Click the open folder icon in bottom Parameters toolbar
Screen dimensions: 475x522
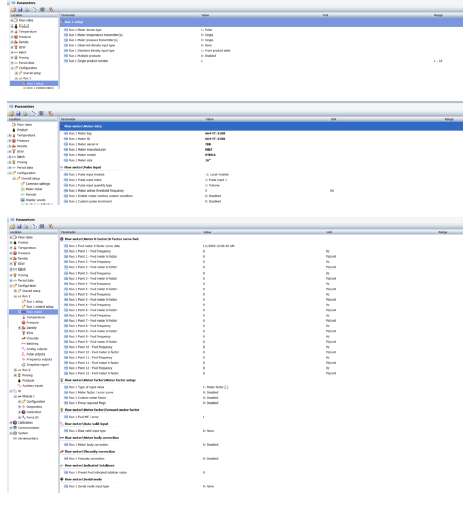(x=13, y=226)
